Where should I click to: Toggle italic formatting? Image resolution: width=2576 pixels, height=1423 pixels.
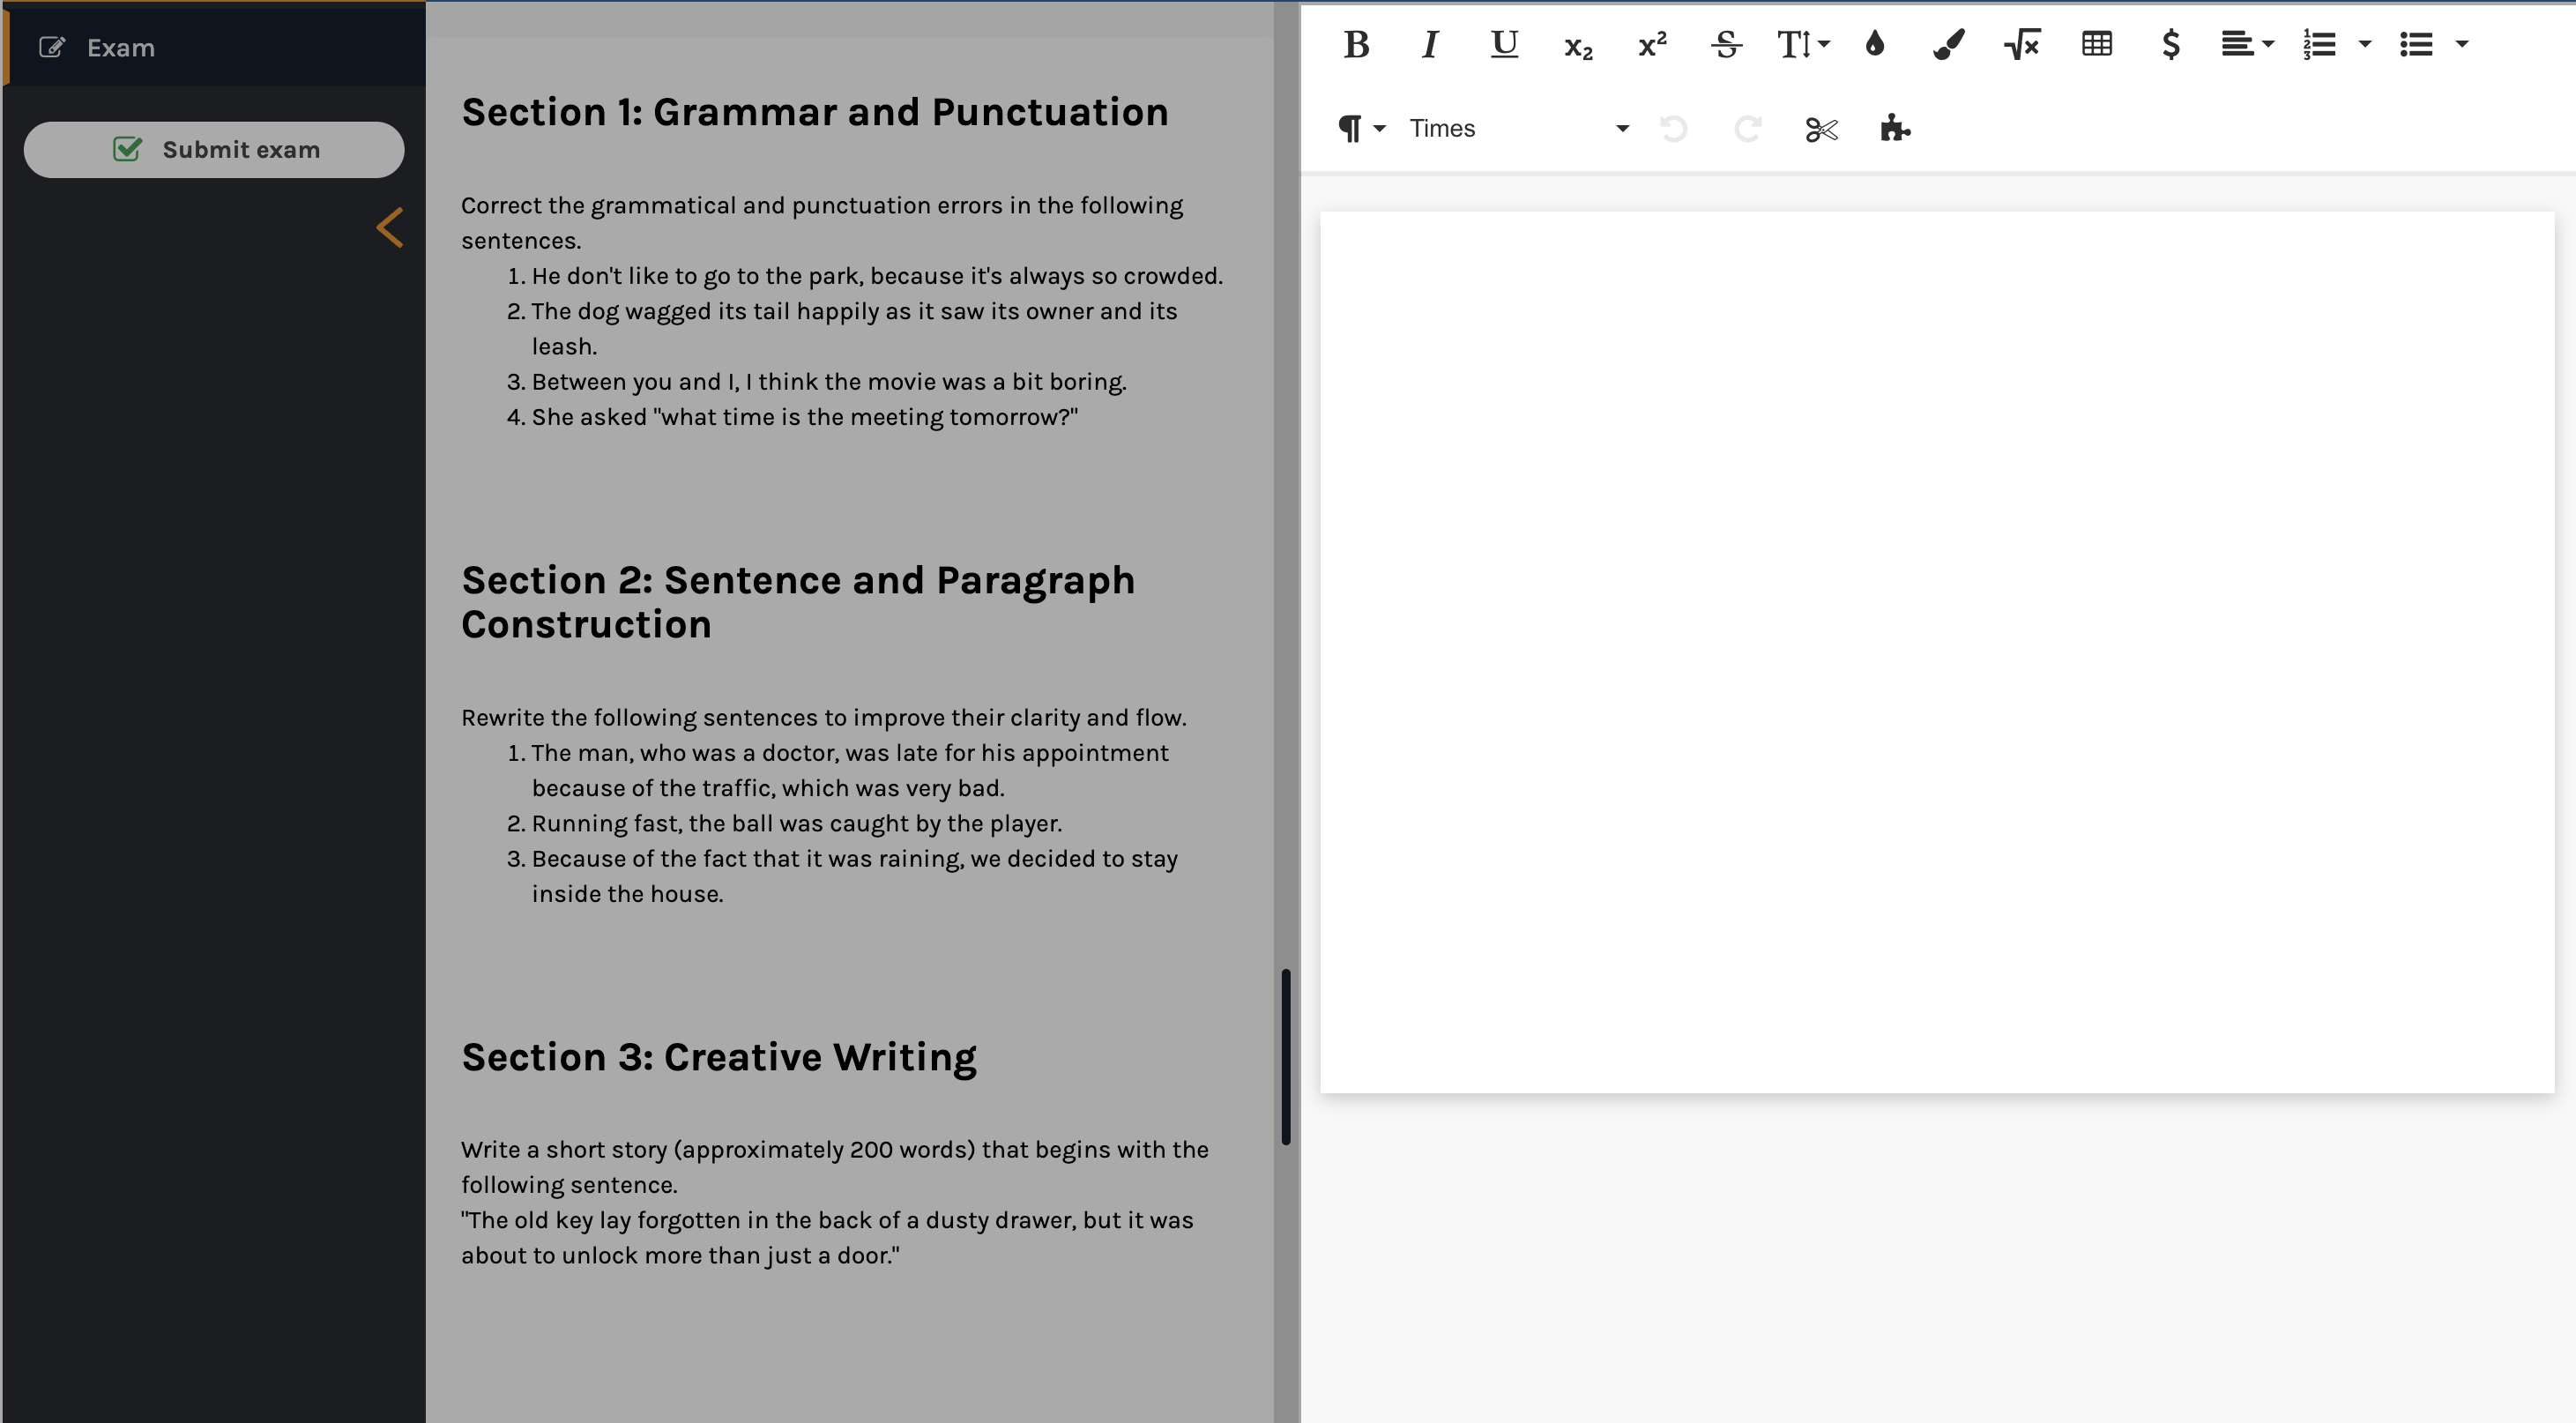pos(1430,45)
